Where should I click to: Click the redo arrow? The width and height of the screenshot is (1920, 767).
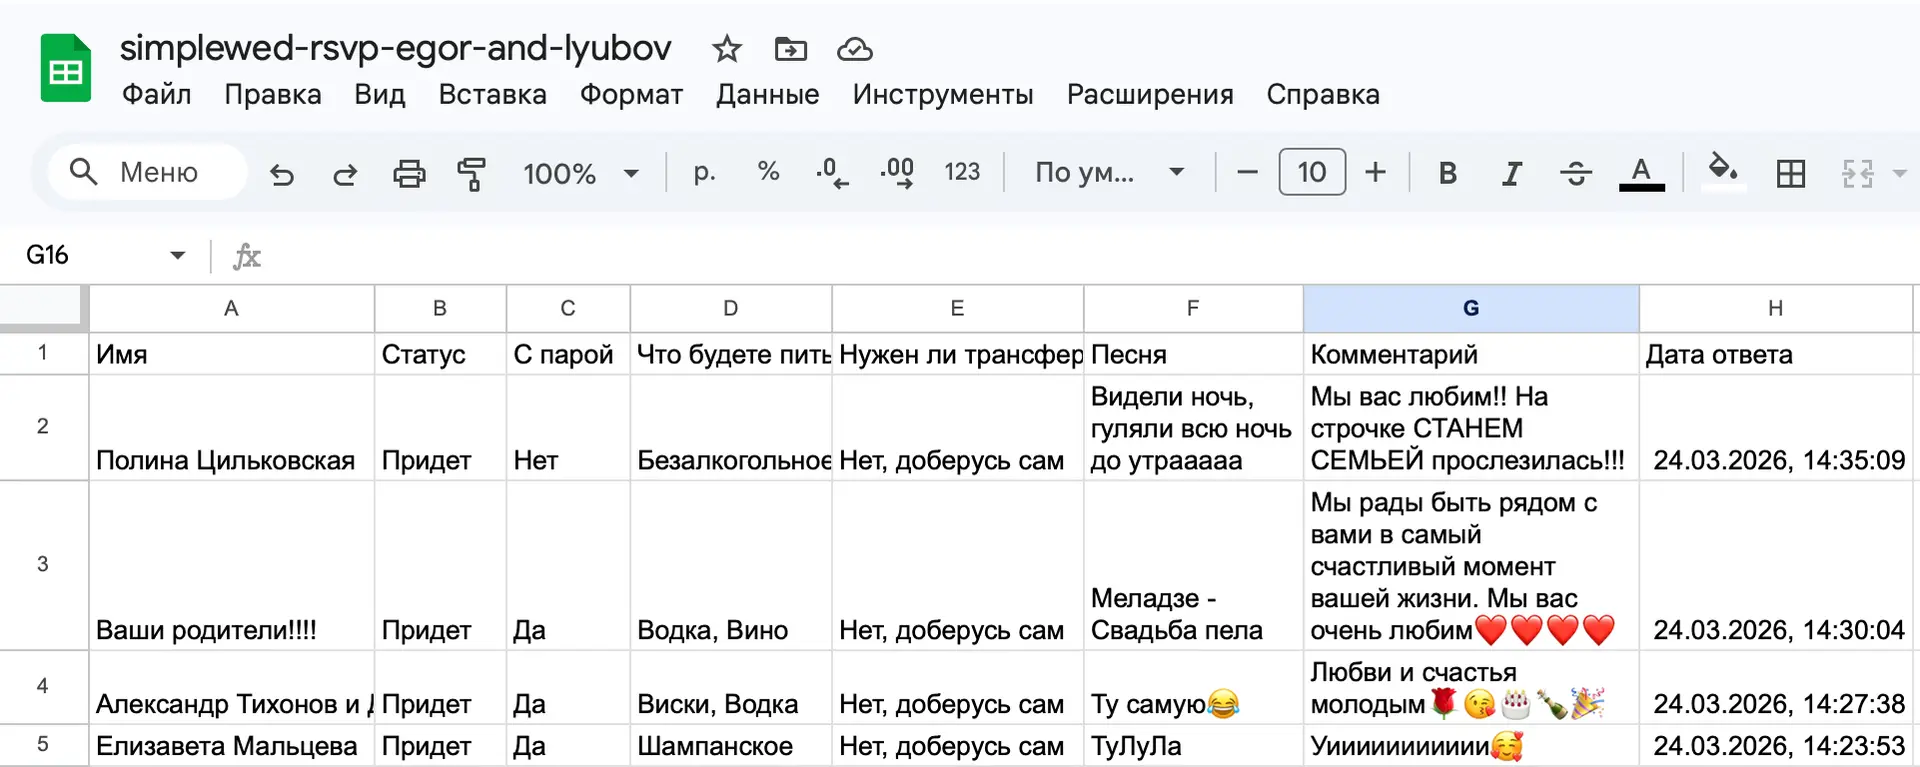click(x=345, y=174)
